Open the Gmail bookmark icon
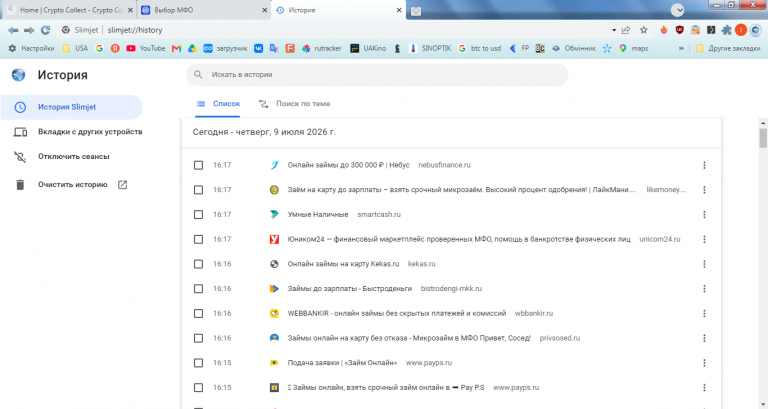Viewport: 768px width, 409px height. click(x=176, y=48)
